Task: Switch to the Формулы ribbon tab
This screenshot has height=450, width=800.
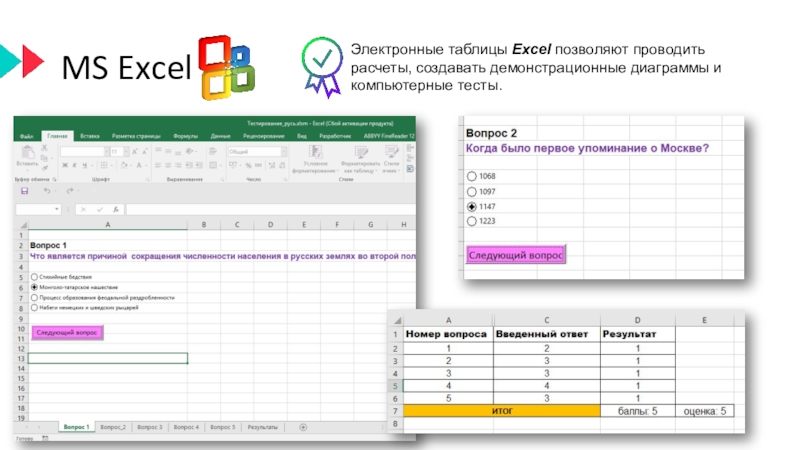Action: pos(185,136)
